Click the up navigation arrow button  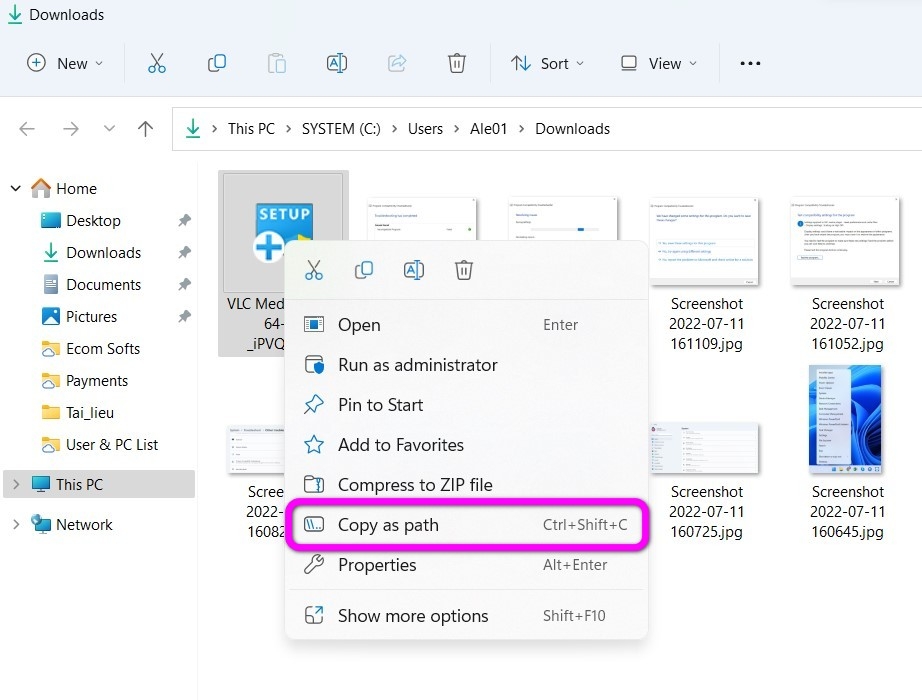[x=145, y=128]
